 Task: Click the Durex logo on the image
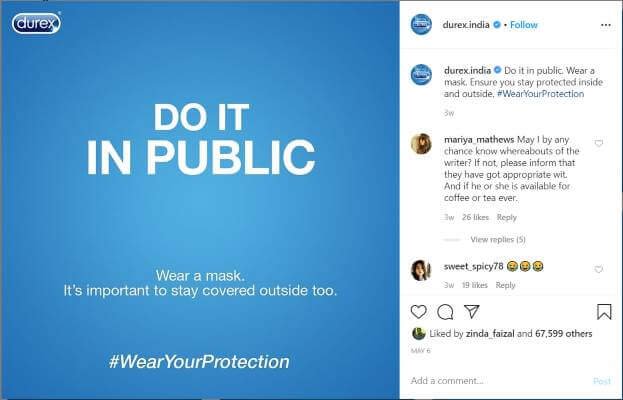(x=37, y=23)
